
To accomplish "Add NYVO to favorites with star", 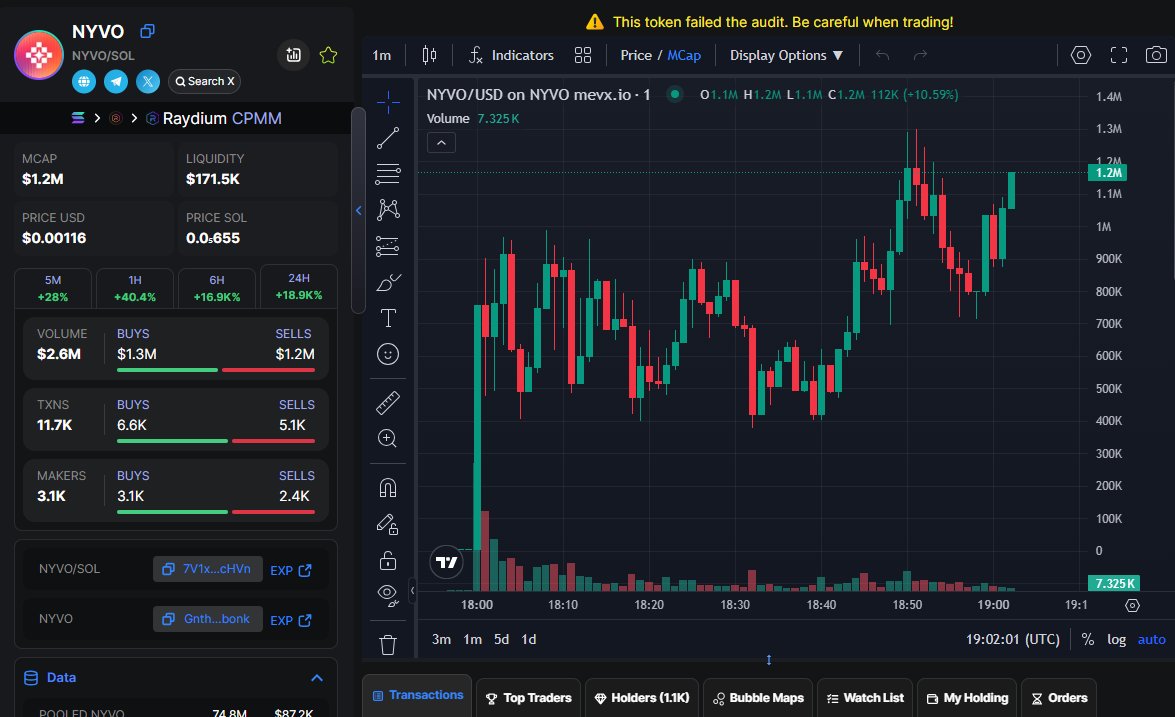I will click(x=328, y=55).
